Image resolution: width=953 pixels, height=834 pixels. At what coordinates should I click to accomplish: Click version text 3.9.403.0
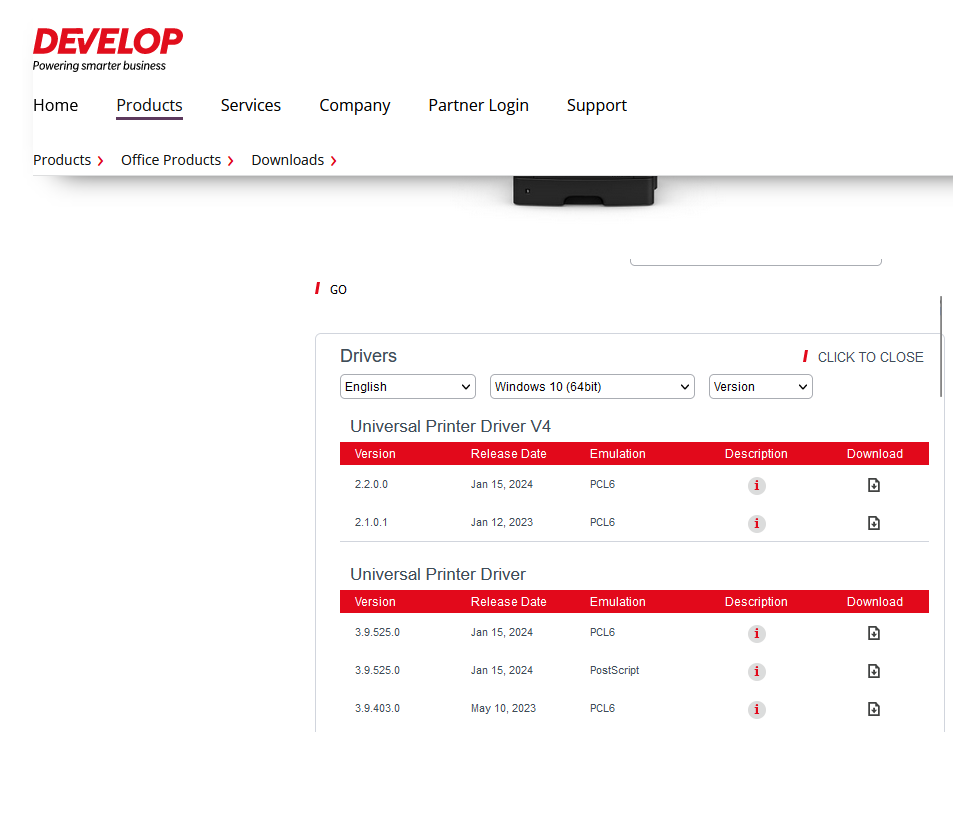(377, 708)
